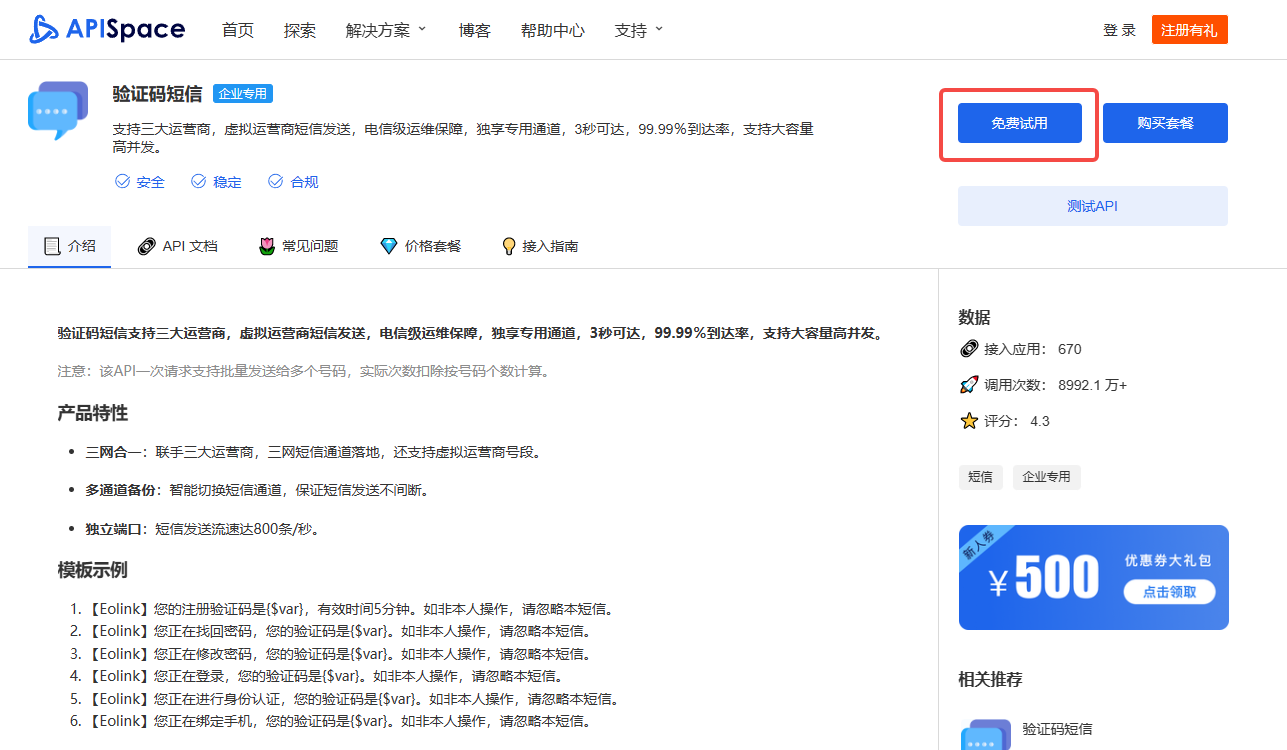Image resolution: width=1287 pixels, height=750 pixels.
Task: Click the 安全 checkmark icon
Action: pos(123,181)
